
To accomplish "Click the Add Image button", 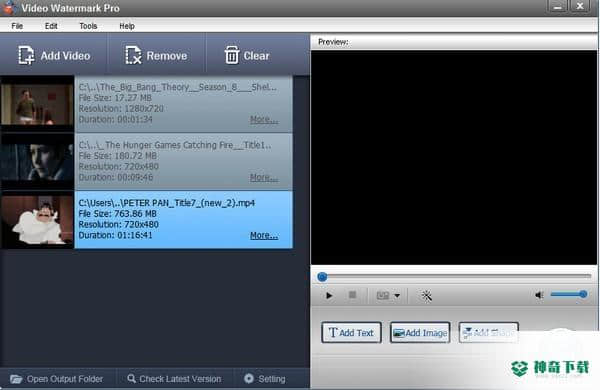I will (x=420, y=333).
